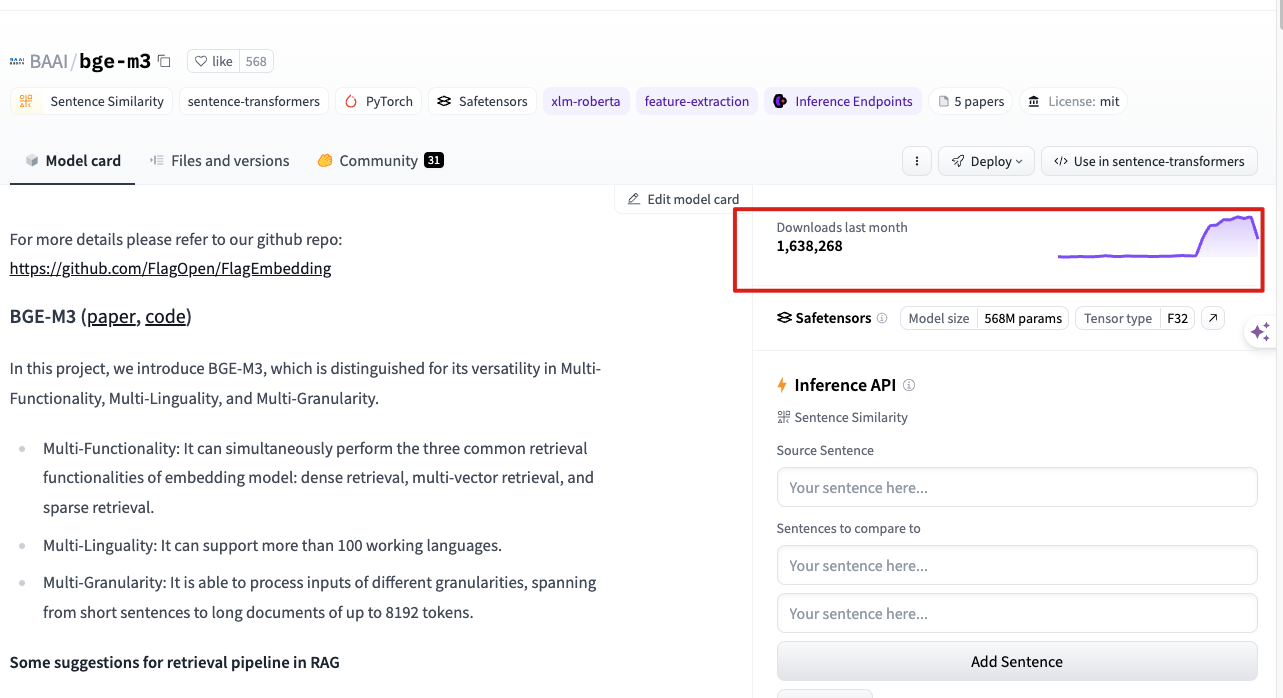Click info icon beside Inference API
1283x698 pixels.
[x=909, y=385]
